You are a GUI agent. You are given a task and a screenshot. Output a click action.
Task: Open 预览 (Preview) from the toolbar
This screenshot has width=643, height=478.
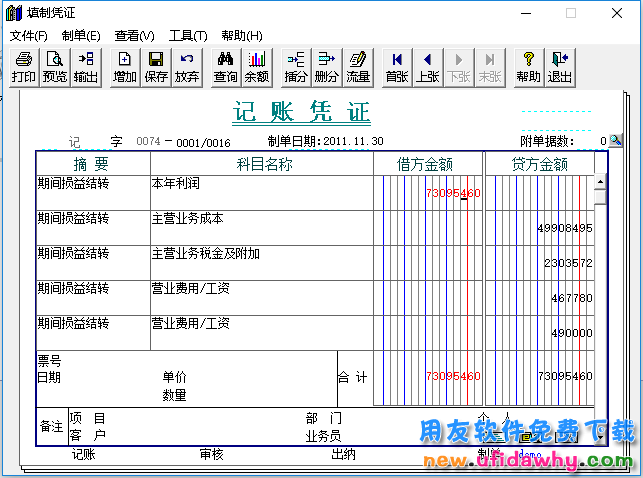(x=54, y=67)
